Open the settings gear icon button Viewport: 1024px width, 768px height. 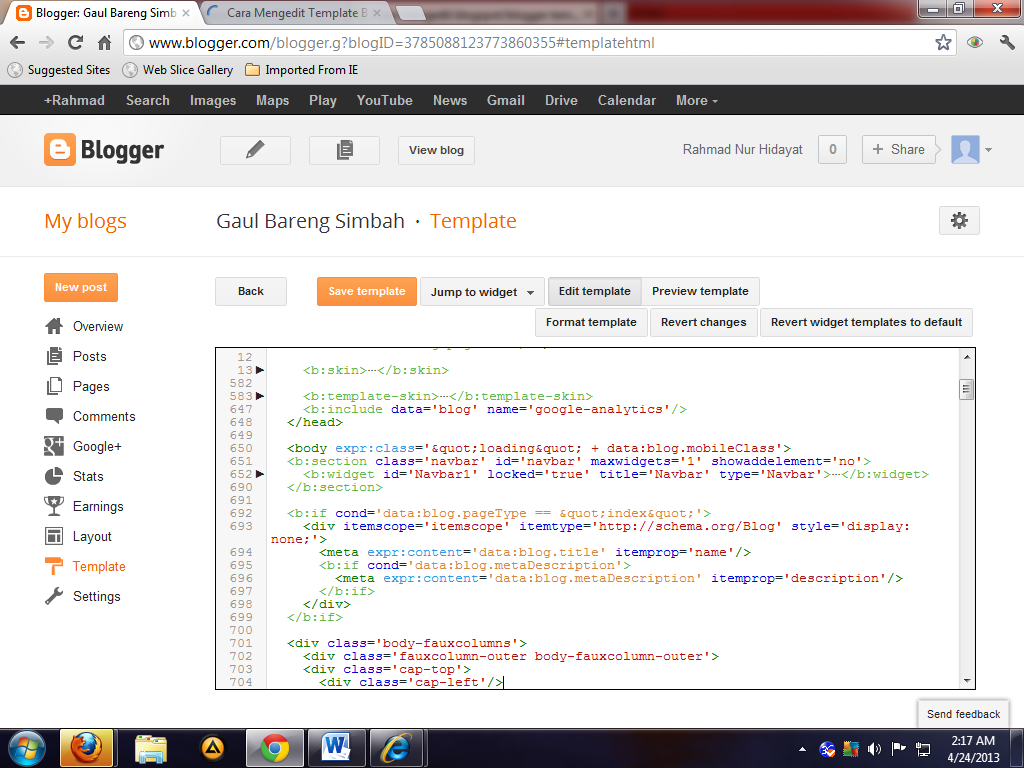(959, 221)
